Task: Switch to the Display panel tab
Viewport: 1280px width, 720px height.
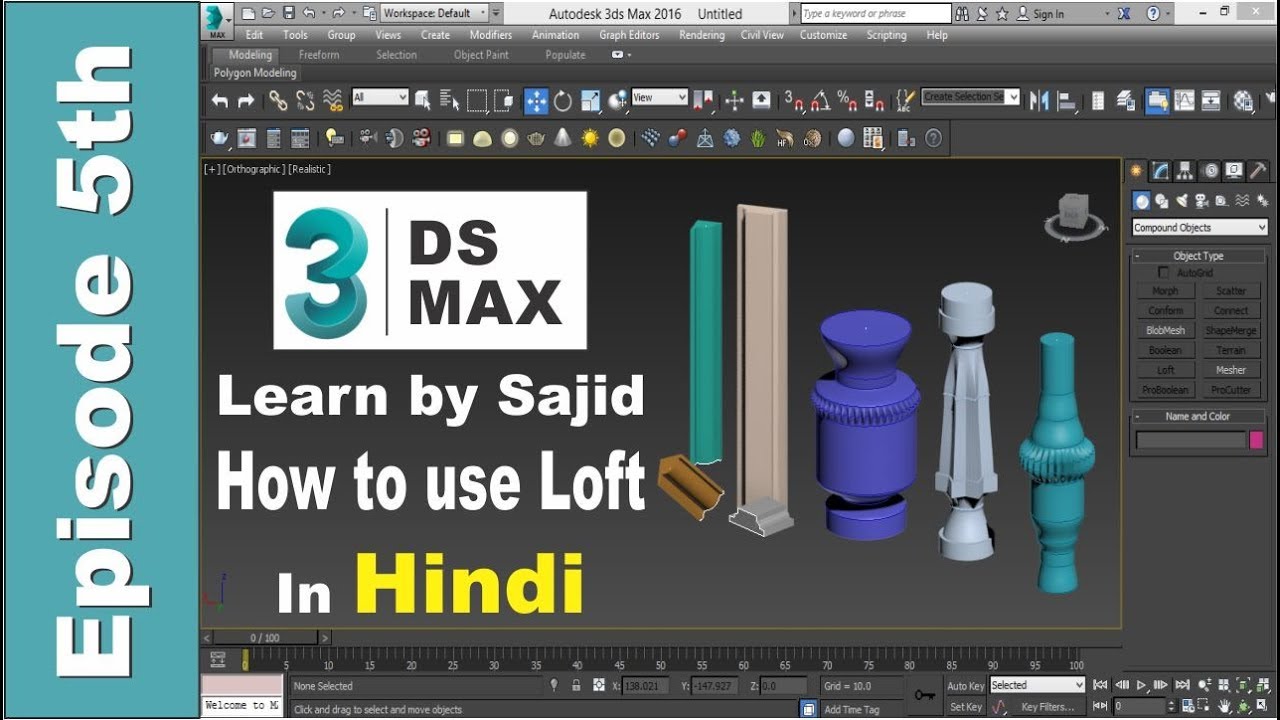Action: point(1234,170)
